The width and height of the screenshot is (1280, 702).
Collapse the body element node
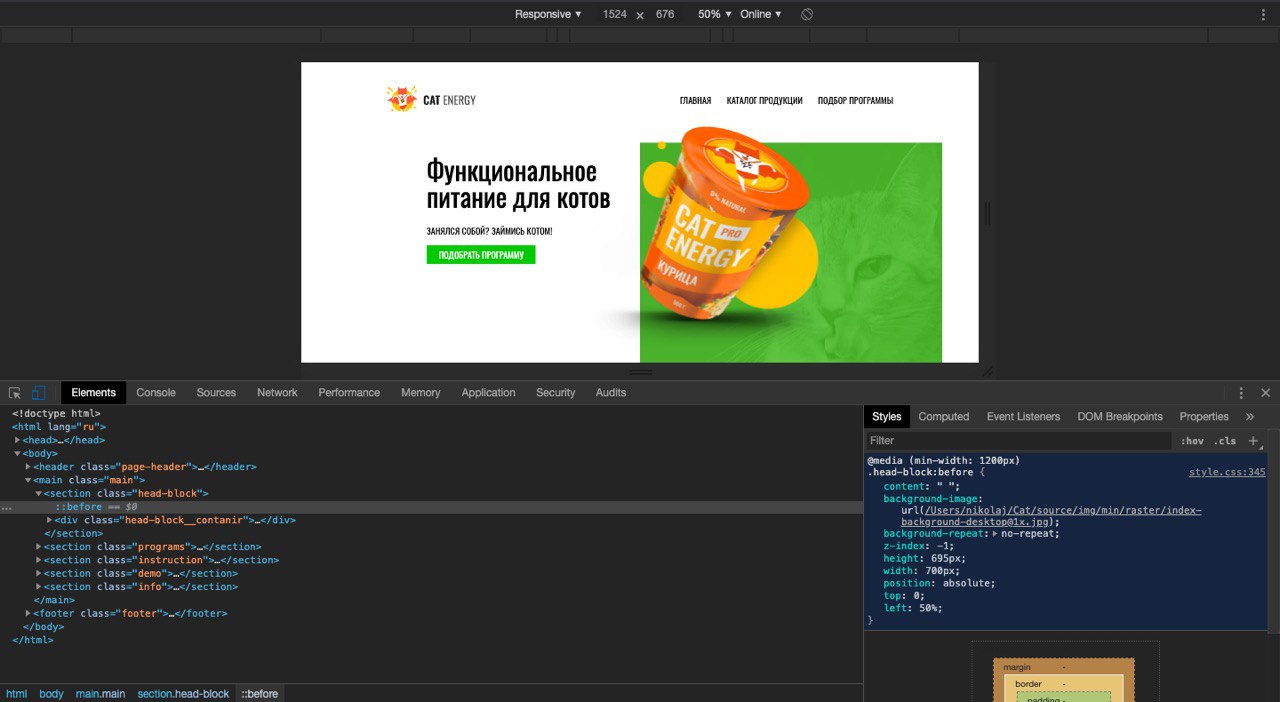point(18,454)
